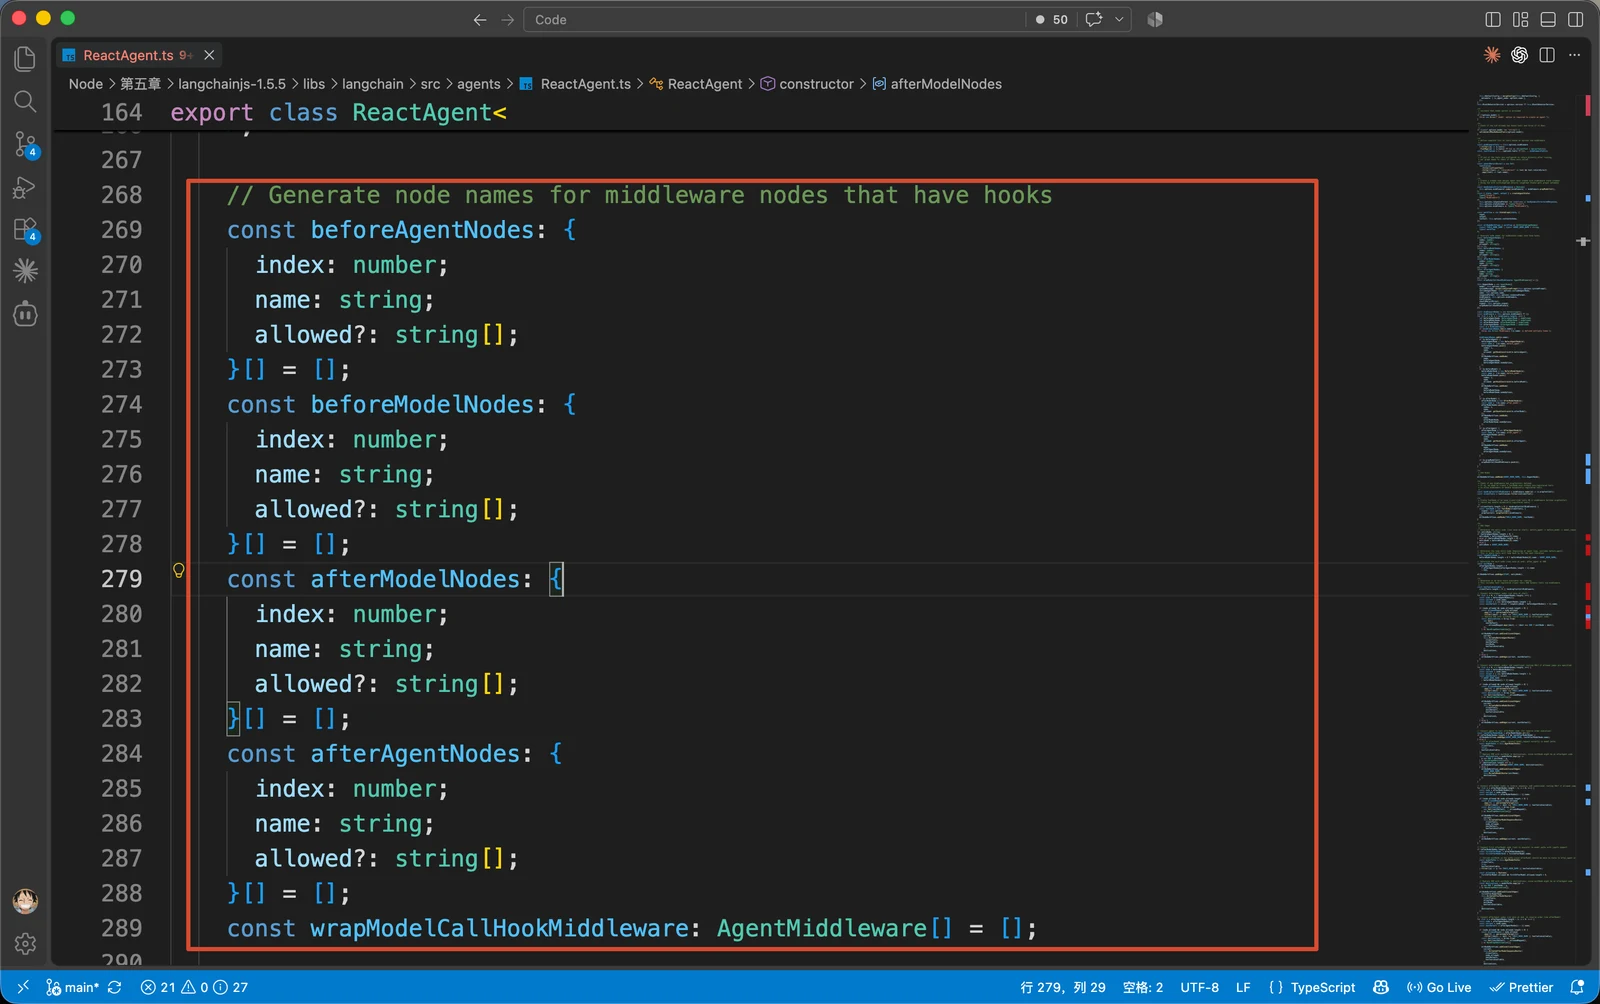The height and width of the screenshot is (1004, 1600).
Task: Change the LF end of line sequence
Action: pyautogui.click(x=1243, y=987)
